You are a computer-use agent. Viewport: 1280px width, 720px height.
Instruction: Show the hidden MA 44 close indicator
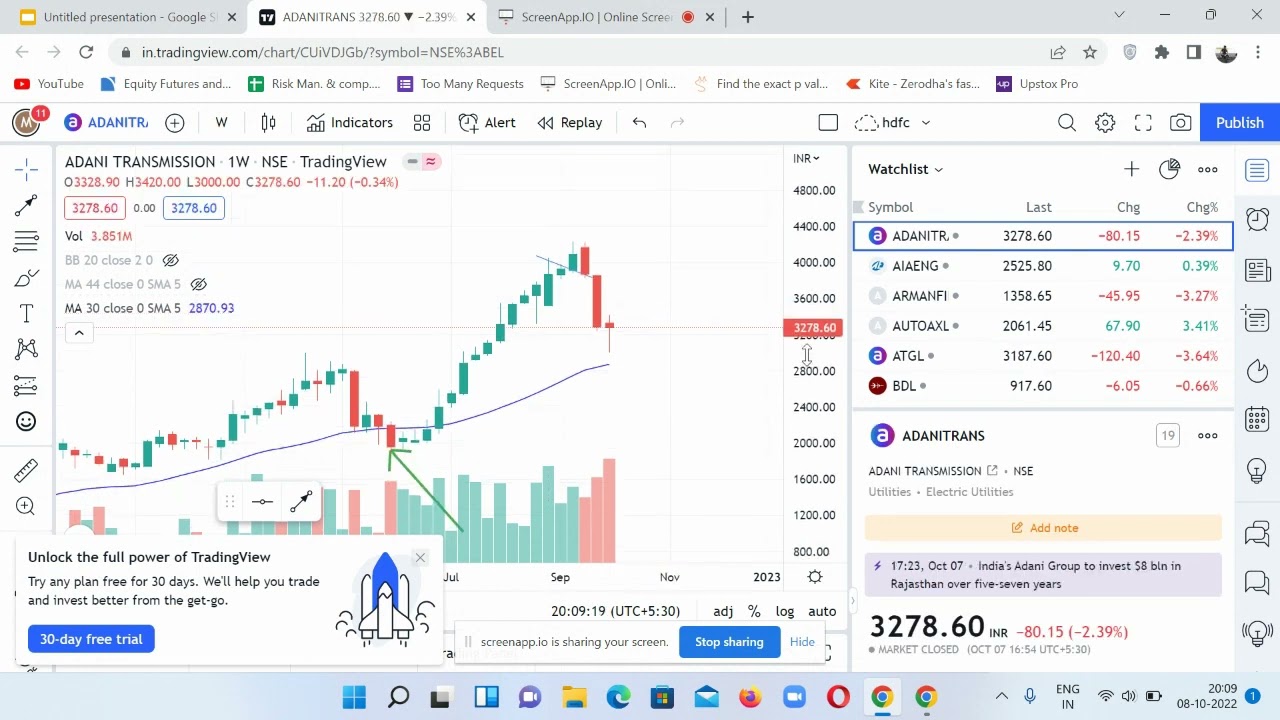(x=198, y=284)
